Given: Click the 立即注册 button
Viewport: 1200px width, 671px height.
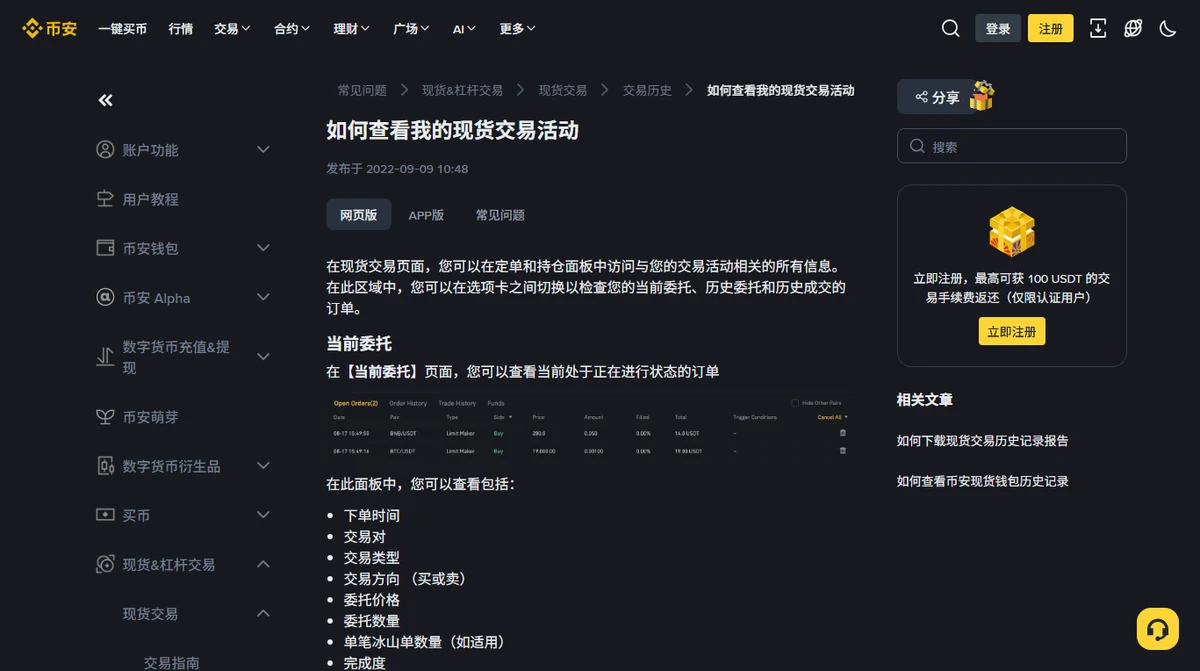Looking at the screenshot, I should (1012, 331).
